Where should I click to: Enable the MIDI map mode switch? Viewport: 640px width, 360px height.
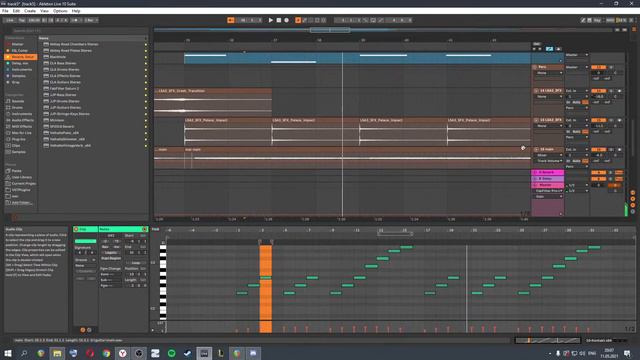(610, 20)
